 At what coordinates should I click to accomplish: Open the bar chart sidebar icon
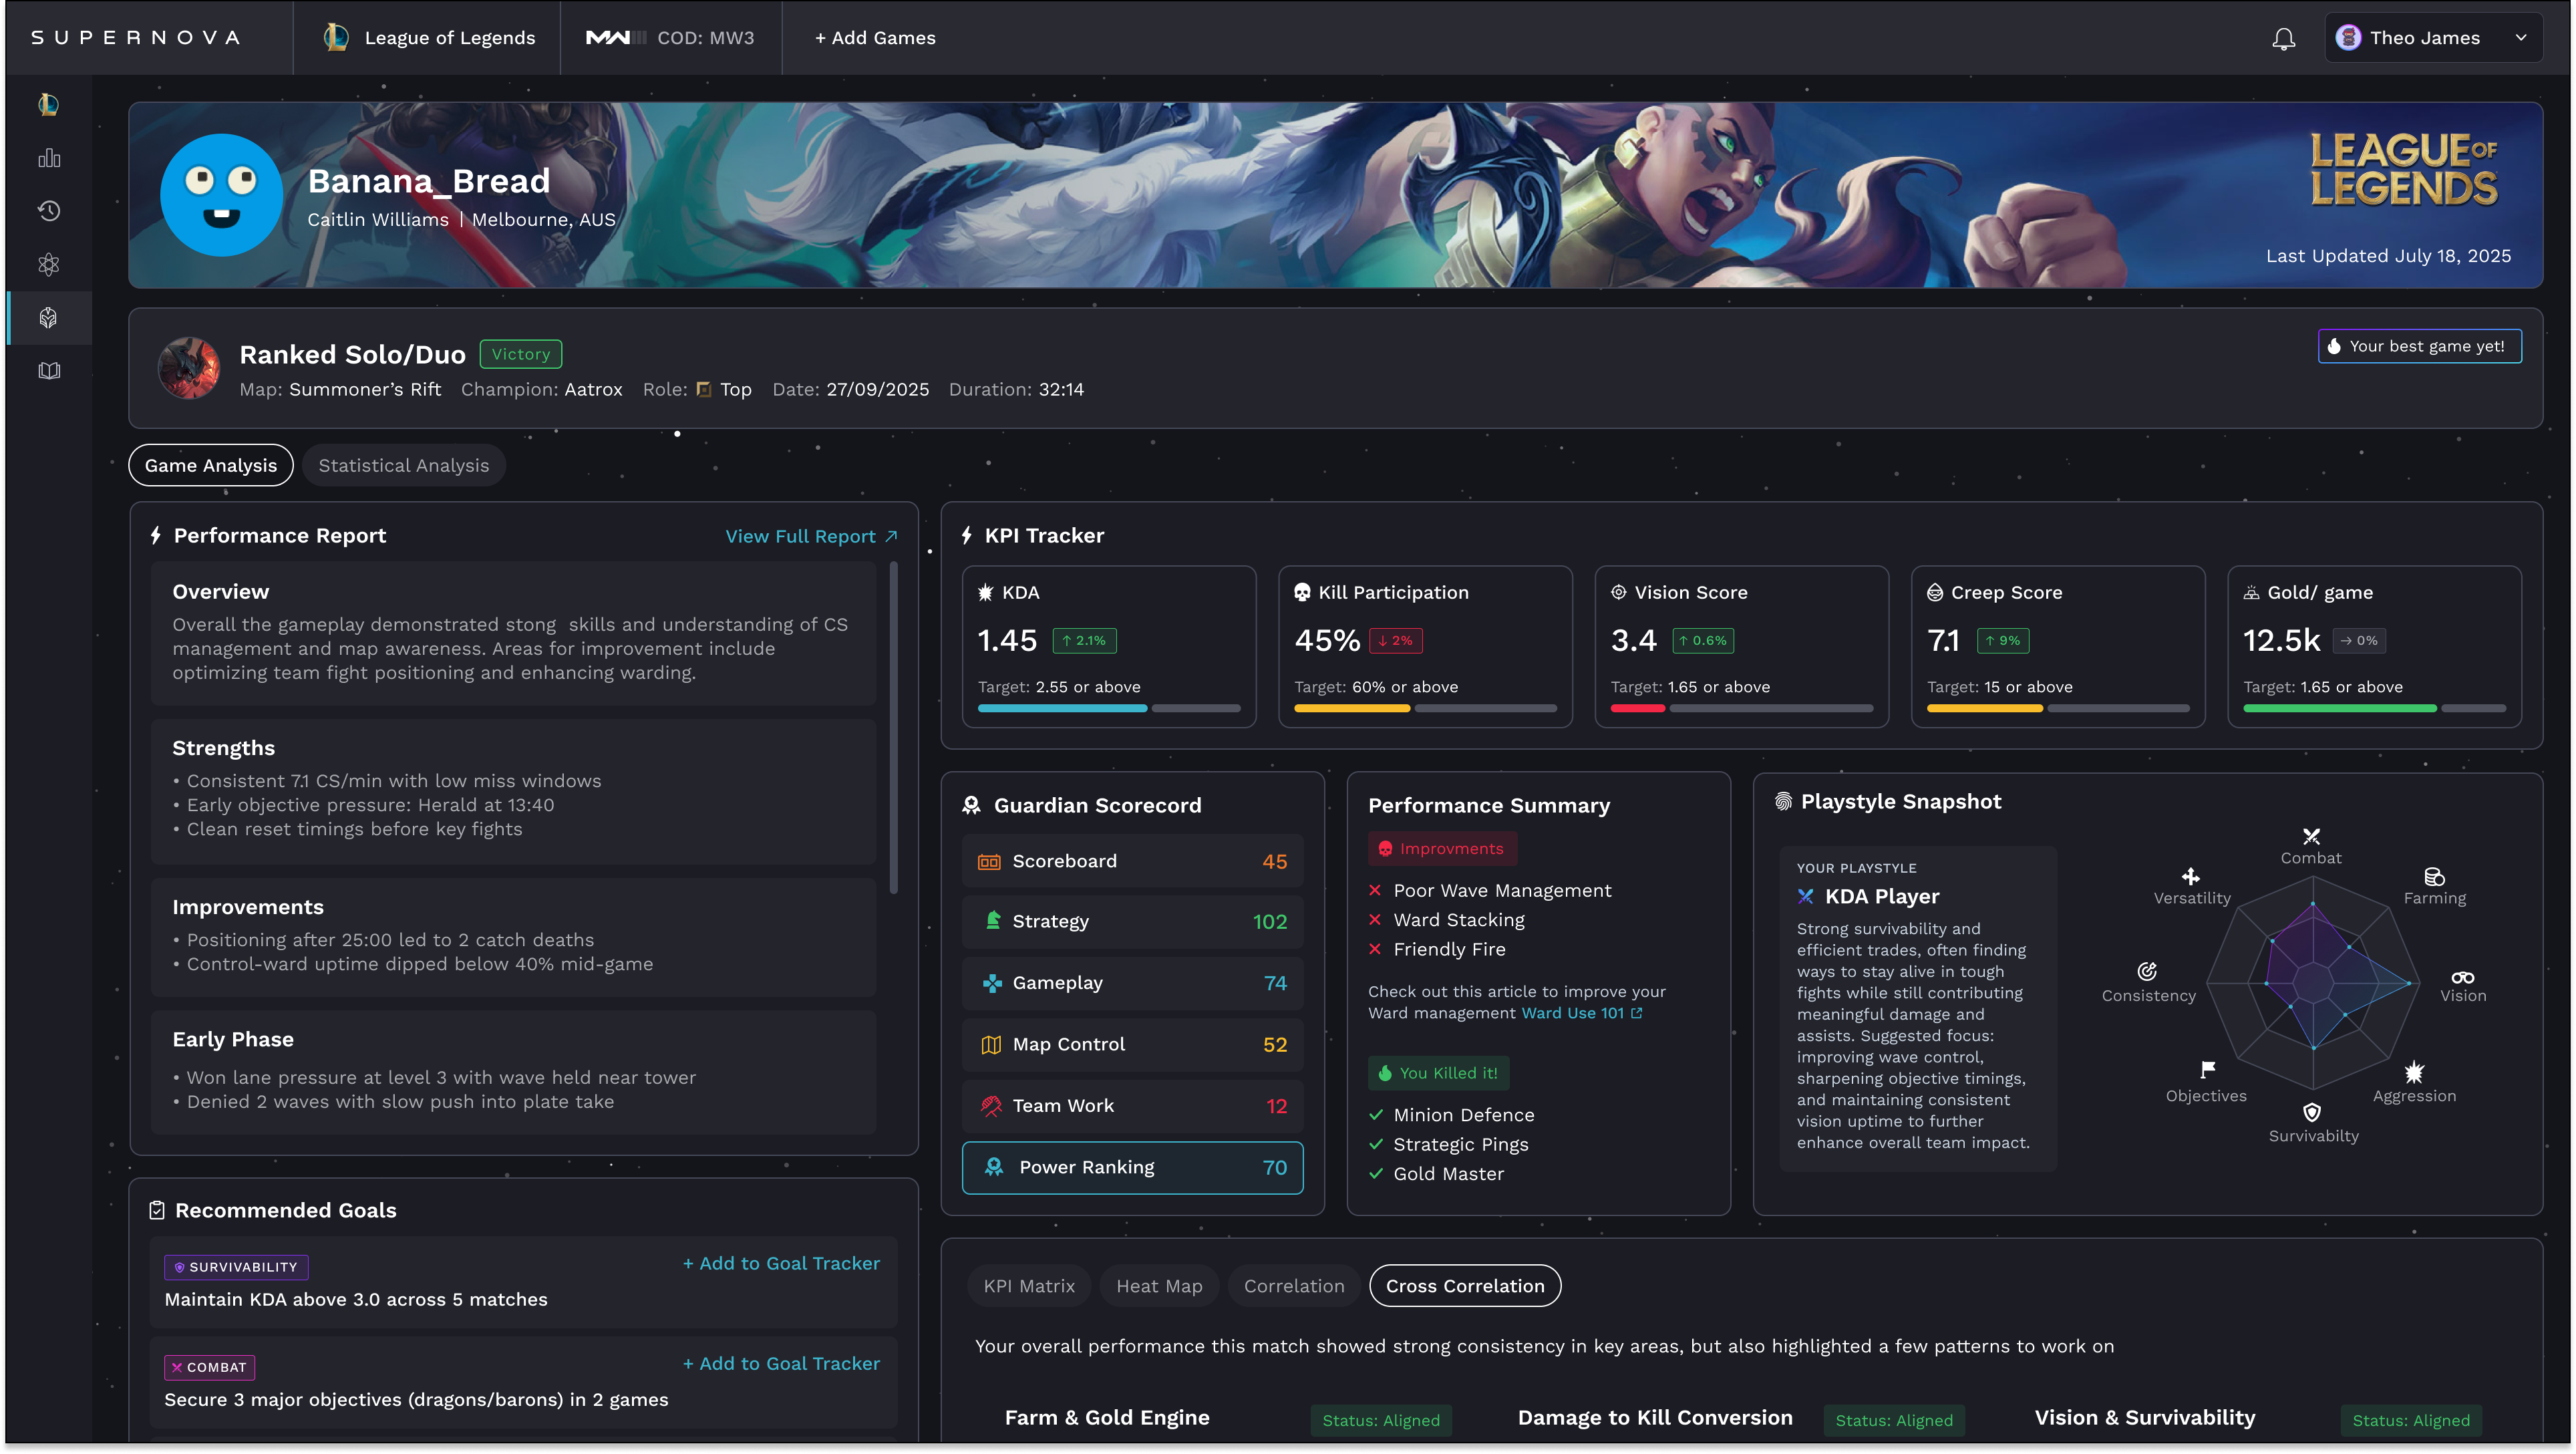pyautogui.click(x=49, y=158)
